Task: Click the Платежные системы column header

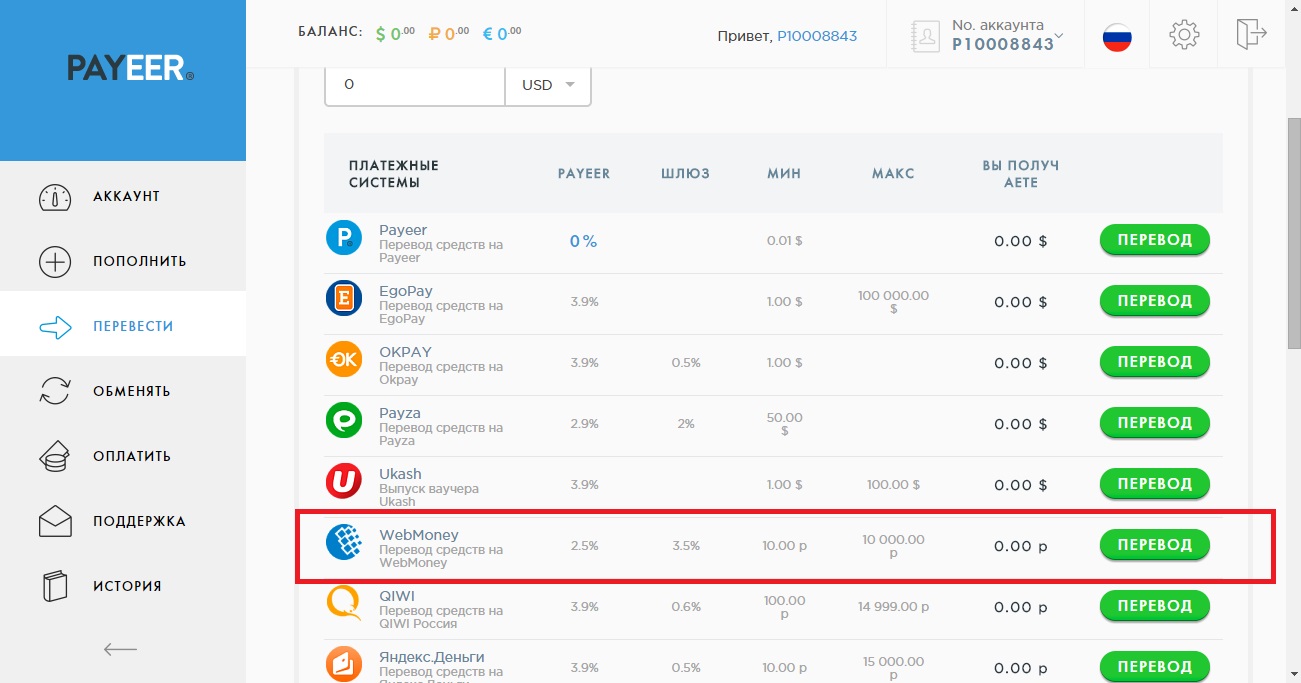Action: (x=394, y=174)
